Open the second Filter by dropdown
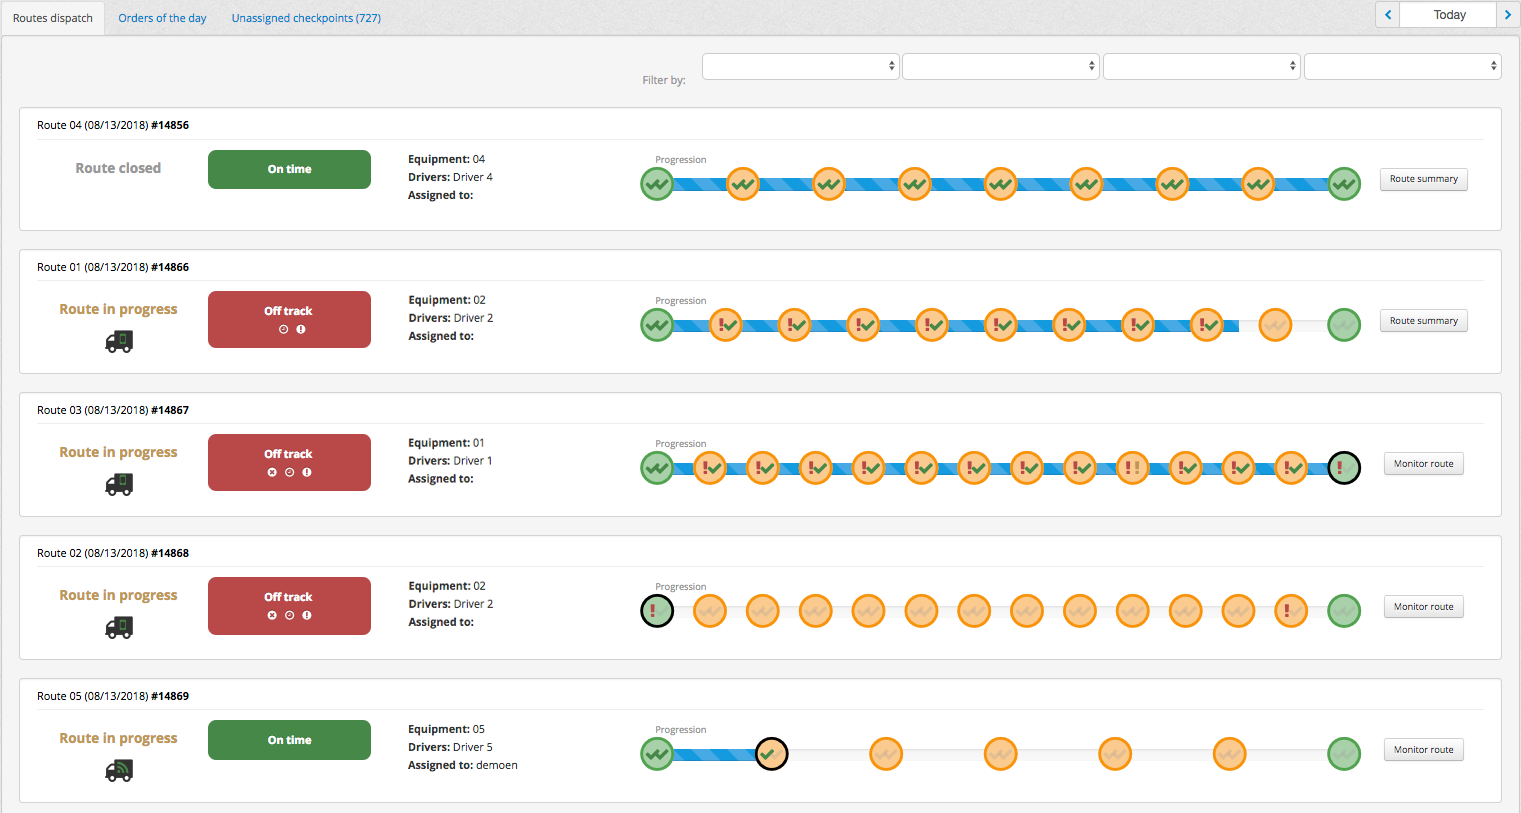The image size is (1521, 813). click(x=1000, y=66)
